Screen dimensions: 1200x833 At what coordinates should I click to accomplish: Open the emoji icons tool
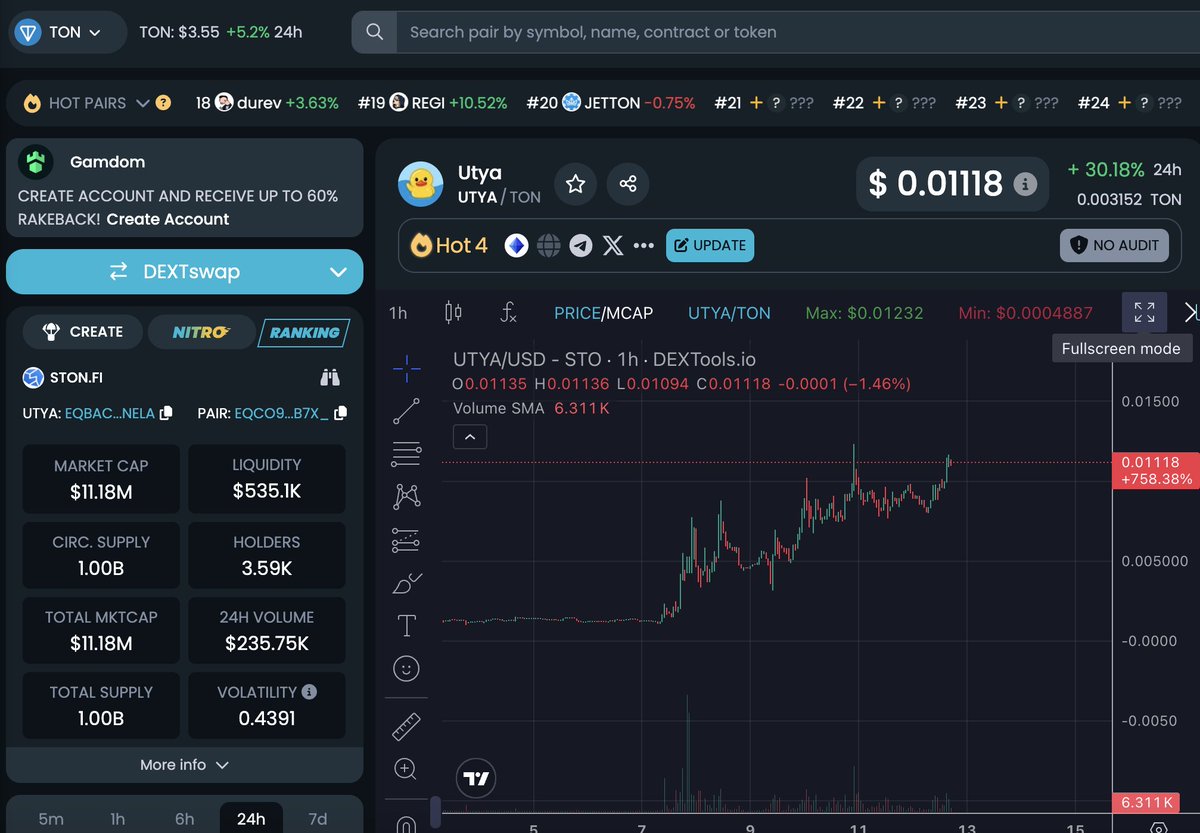click(406, 668)
